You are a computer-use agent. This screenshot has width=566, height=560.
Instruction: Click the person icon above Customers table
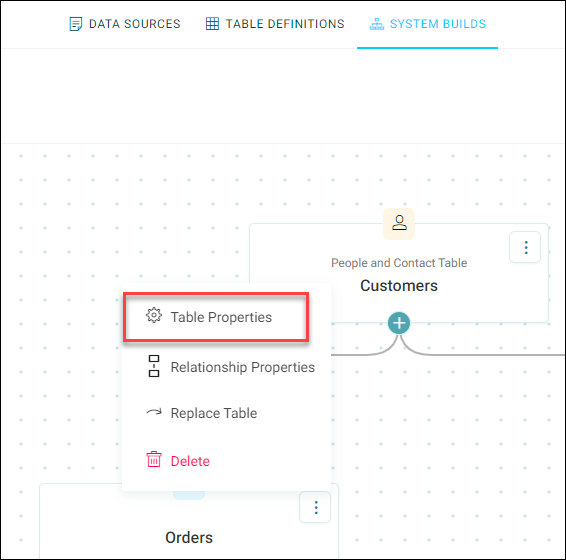point(399,223)
